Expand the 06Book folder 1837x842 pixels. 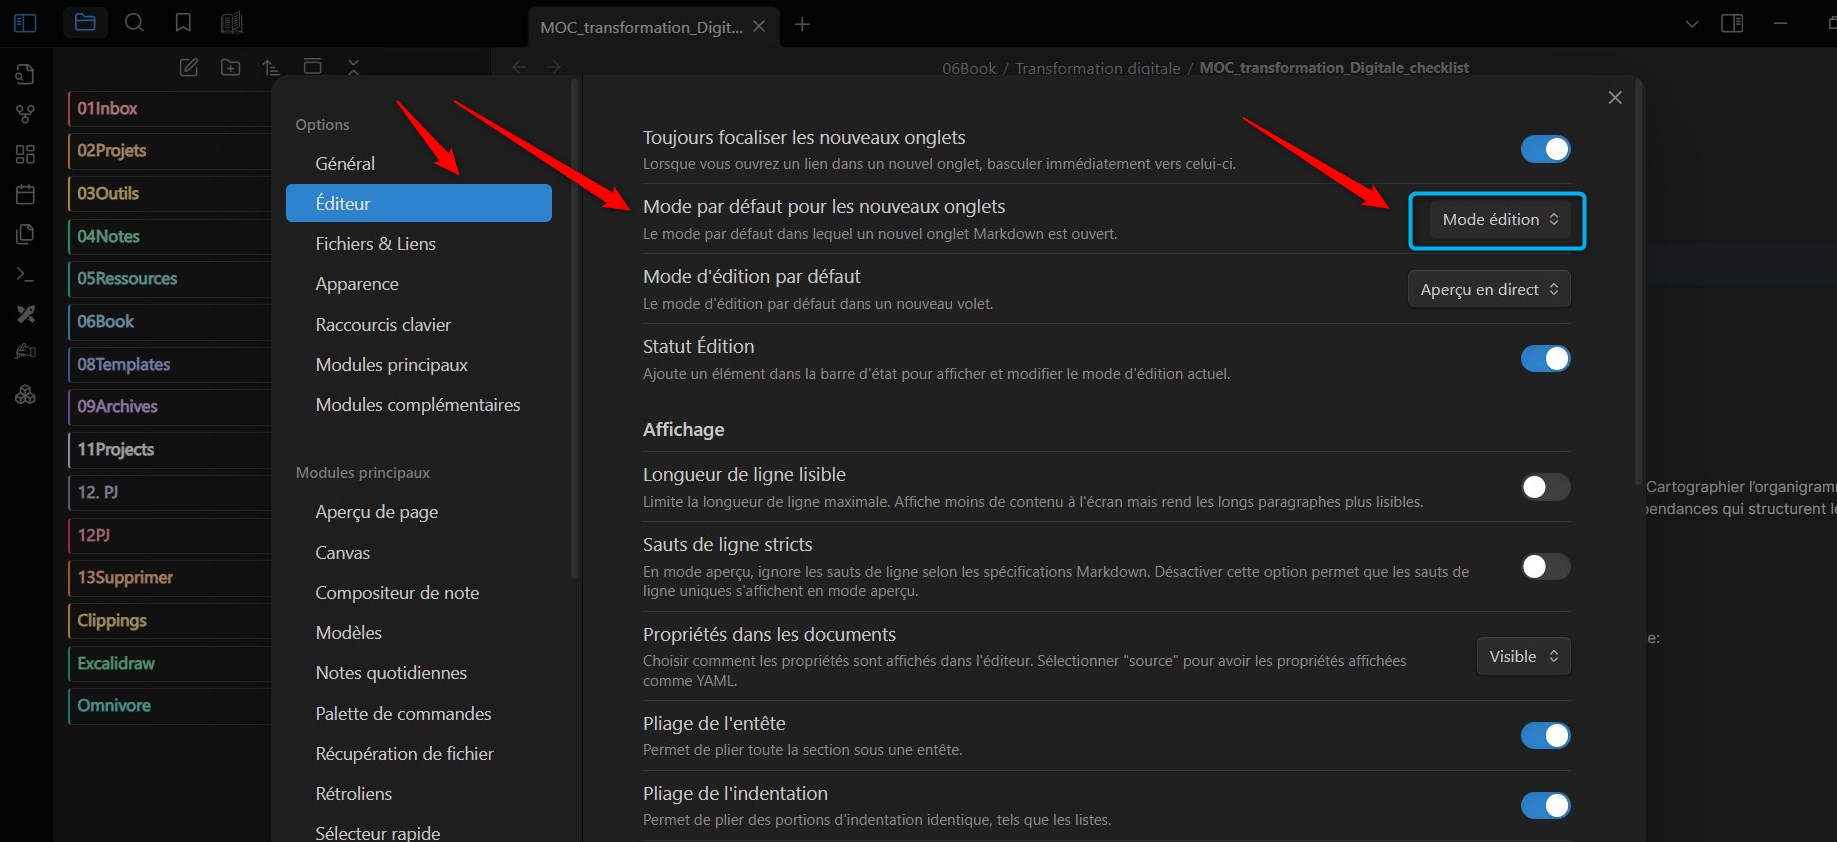pos(169,321)
